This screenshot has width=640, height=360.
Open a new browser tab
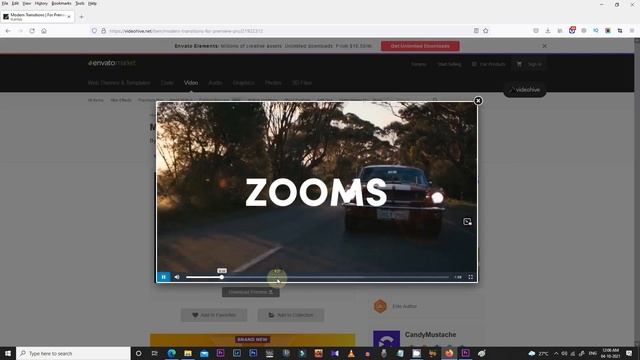81,17
